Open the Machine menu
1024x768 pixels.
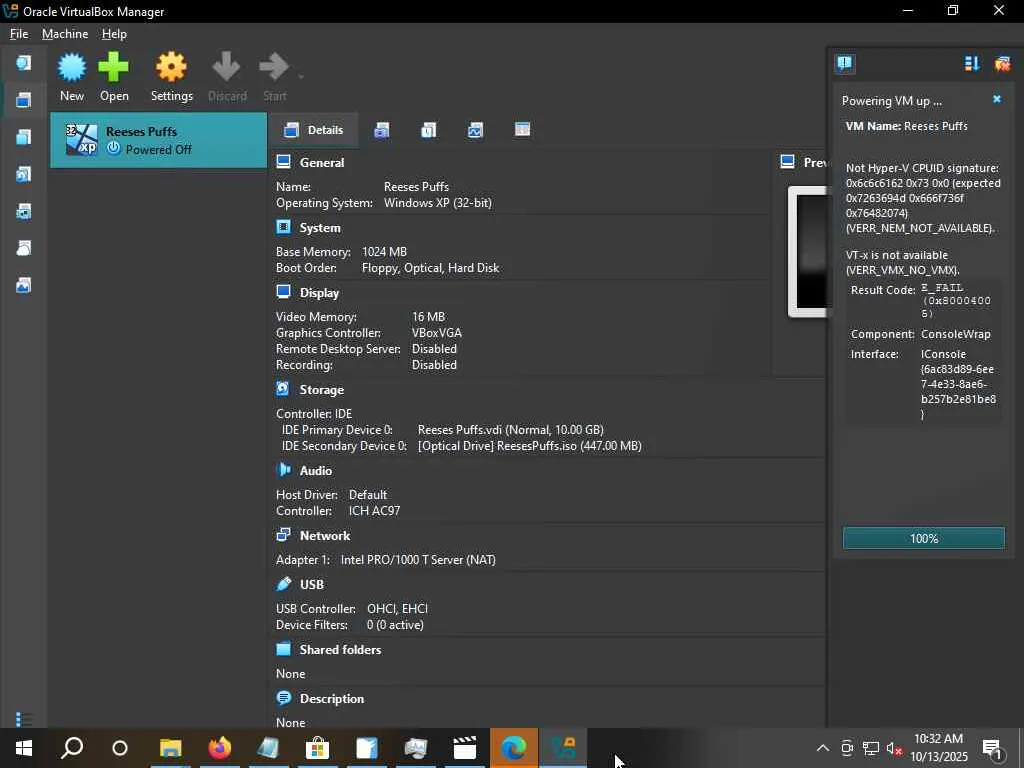pos(65,34)
